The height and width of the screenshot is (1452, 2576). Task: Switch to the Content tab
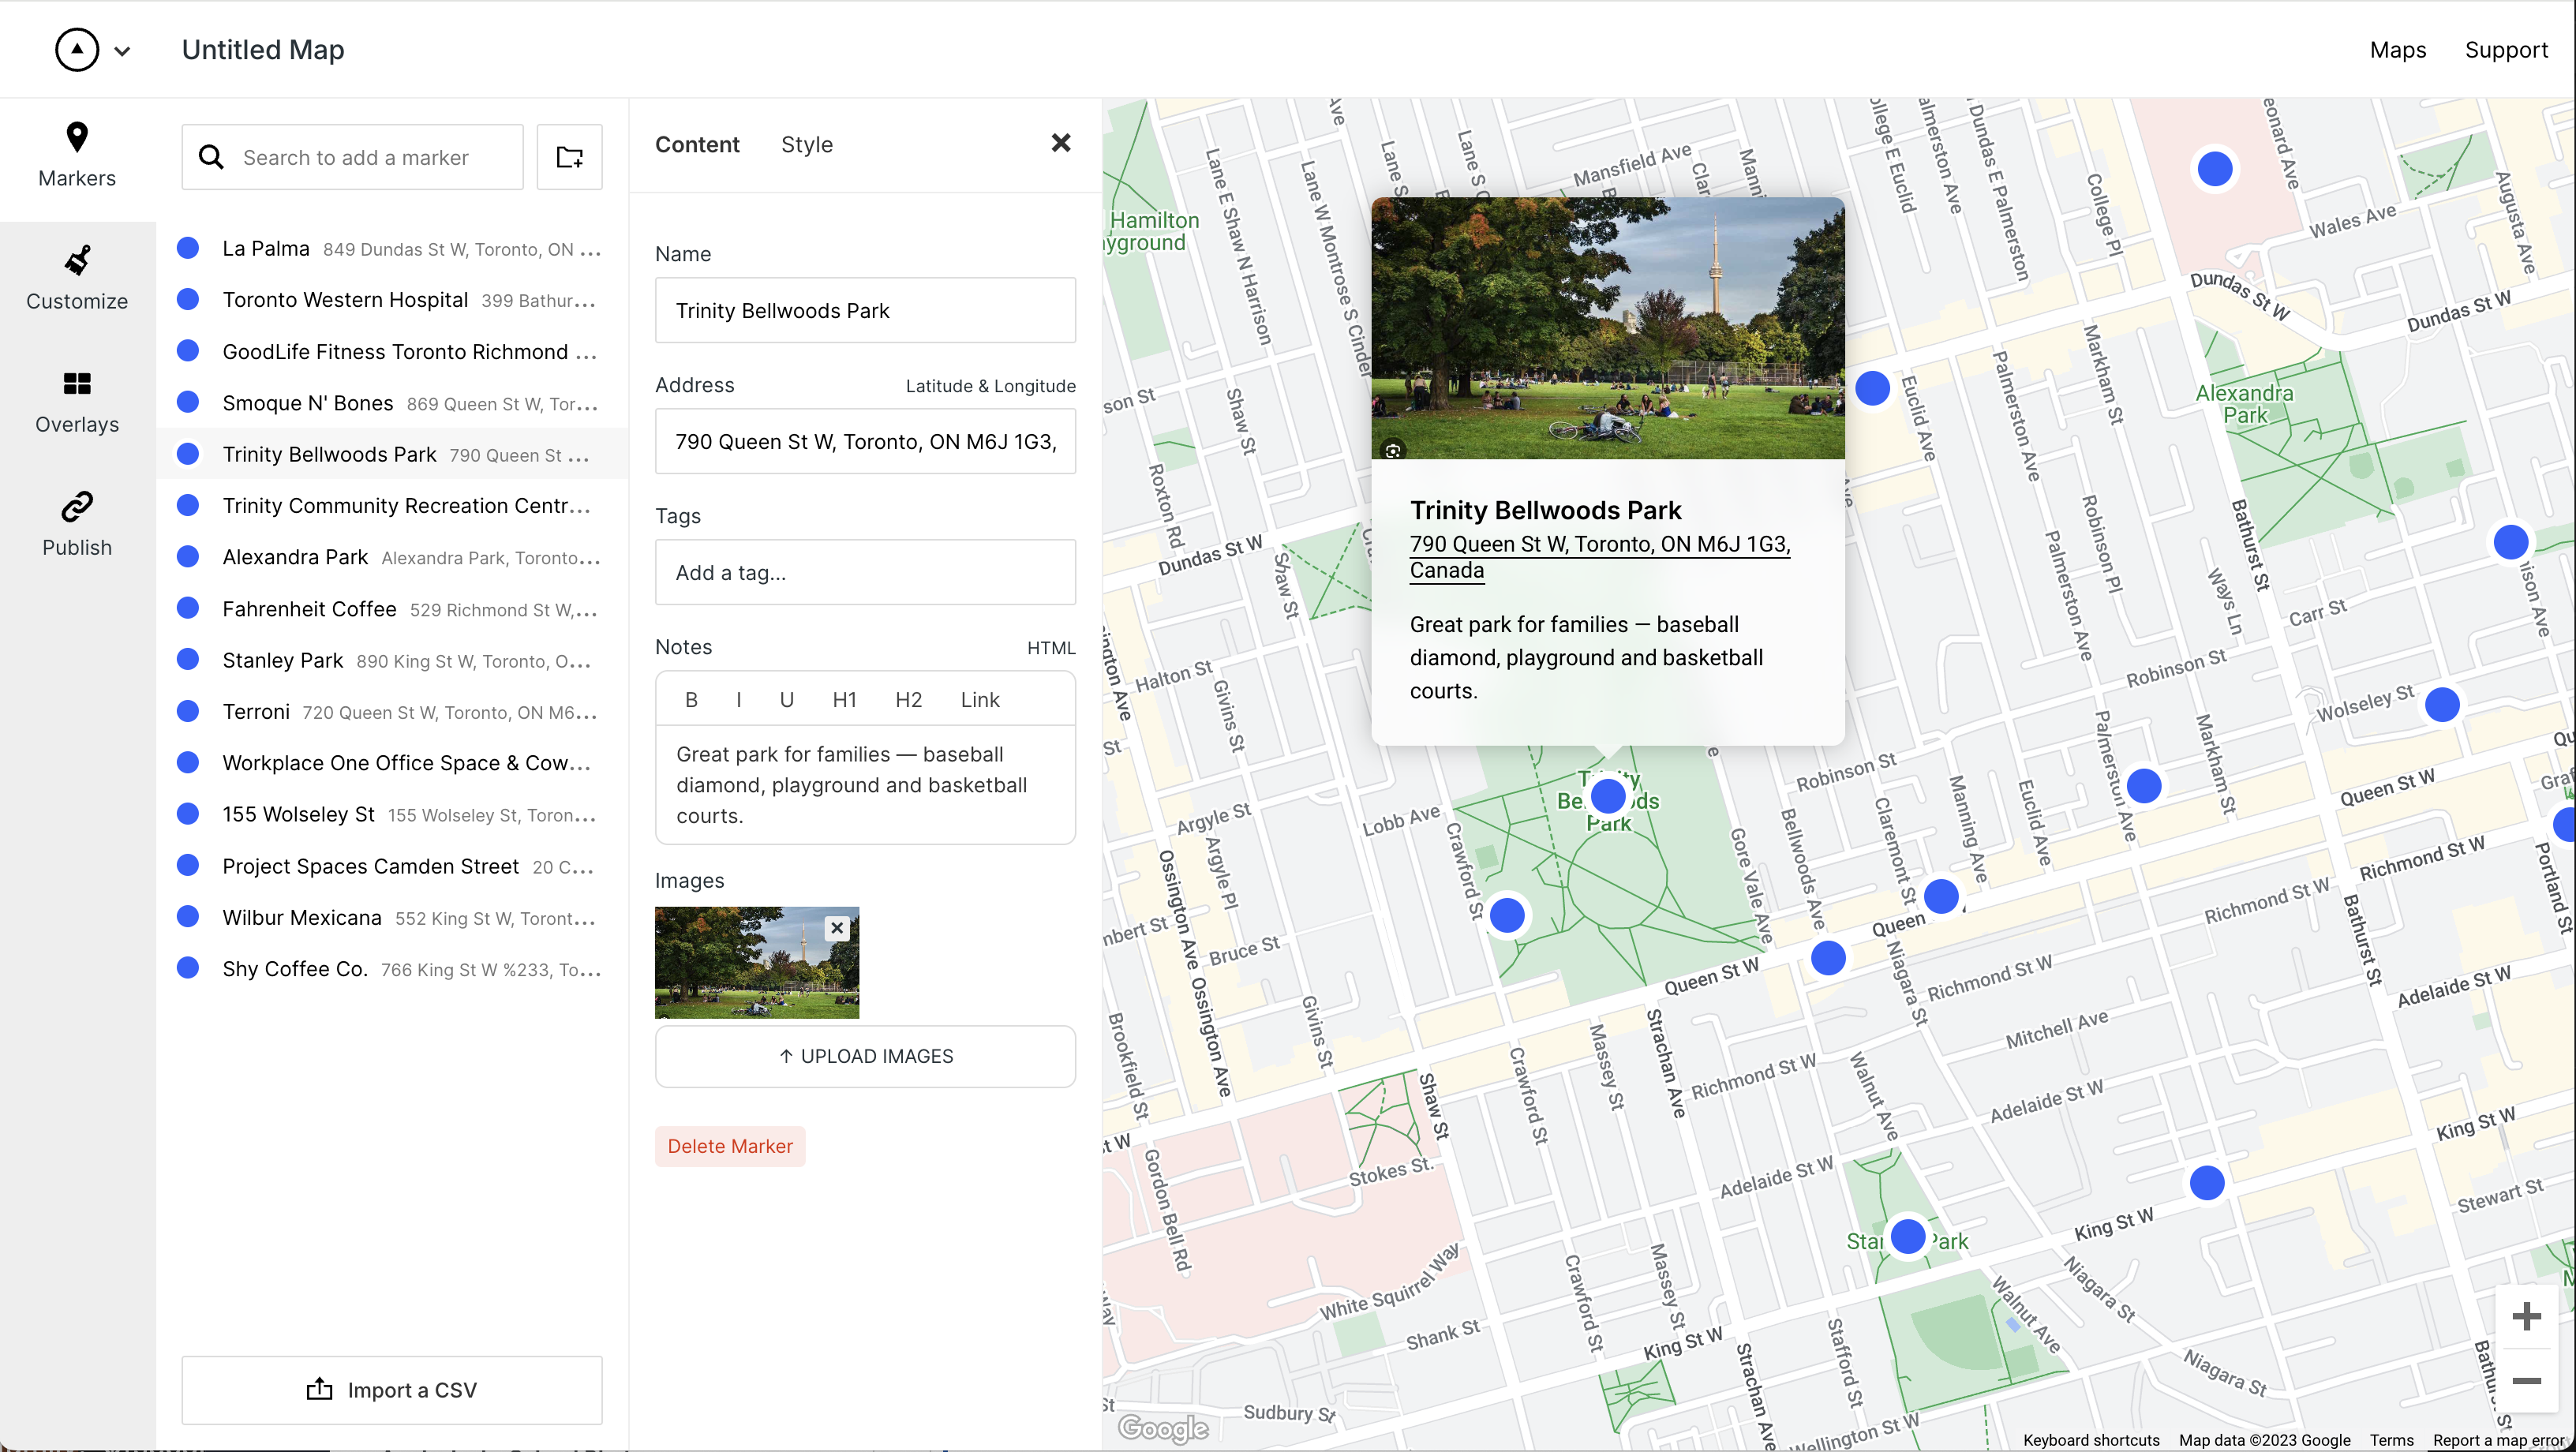point(697,144)
